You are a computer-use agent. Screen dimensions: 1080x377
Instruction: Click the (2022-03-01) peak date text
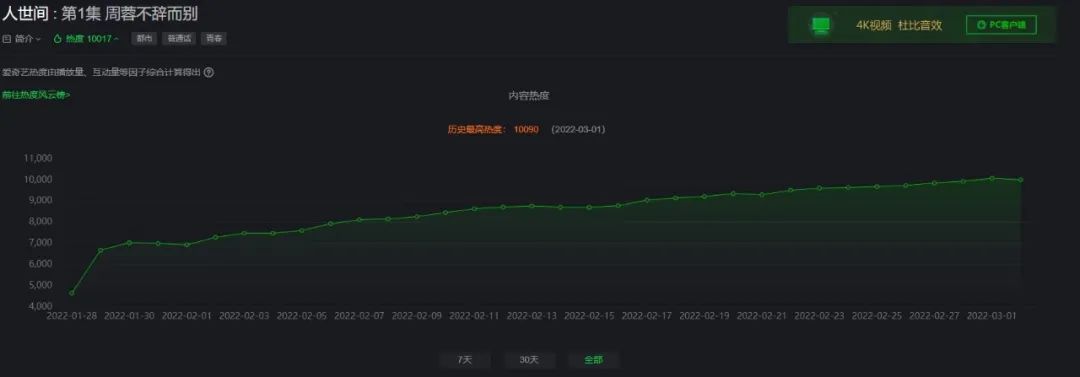pos(579,130)
